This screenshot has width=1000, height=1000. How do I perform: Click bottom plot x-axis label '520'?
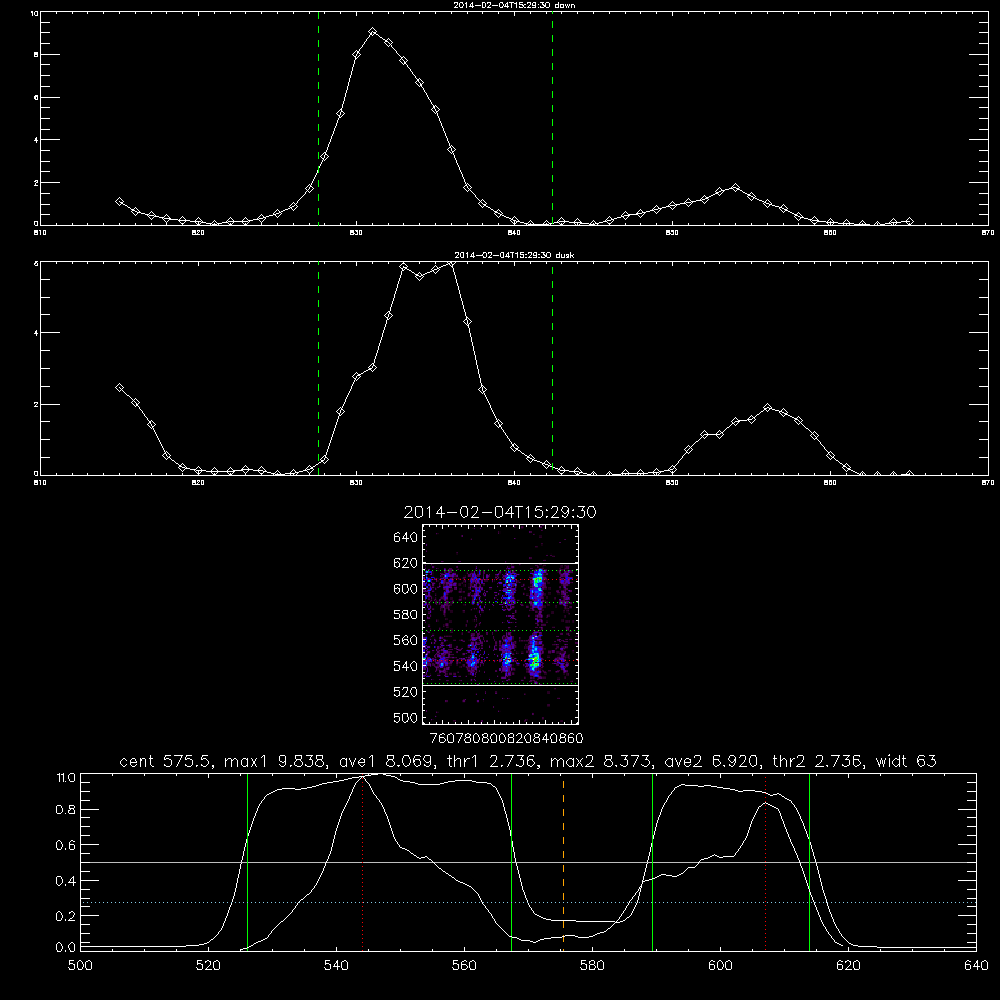[208, 966]
